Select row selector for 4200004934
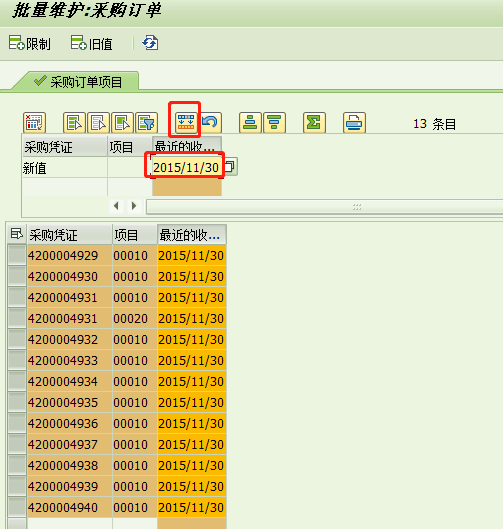Image resolution: width=503 pixels, height=529 pixels. (x=17, y=381)
